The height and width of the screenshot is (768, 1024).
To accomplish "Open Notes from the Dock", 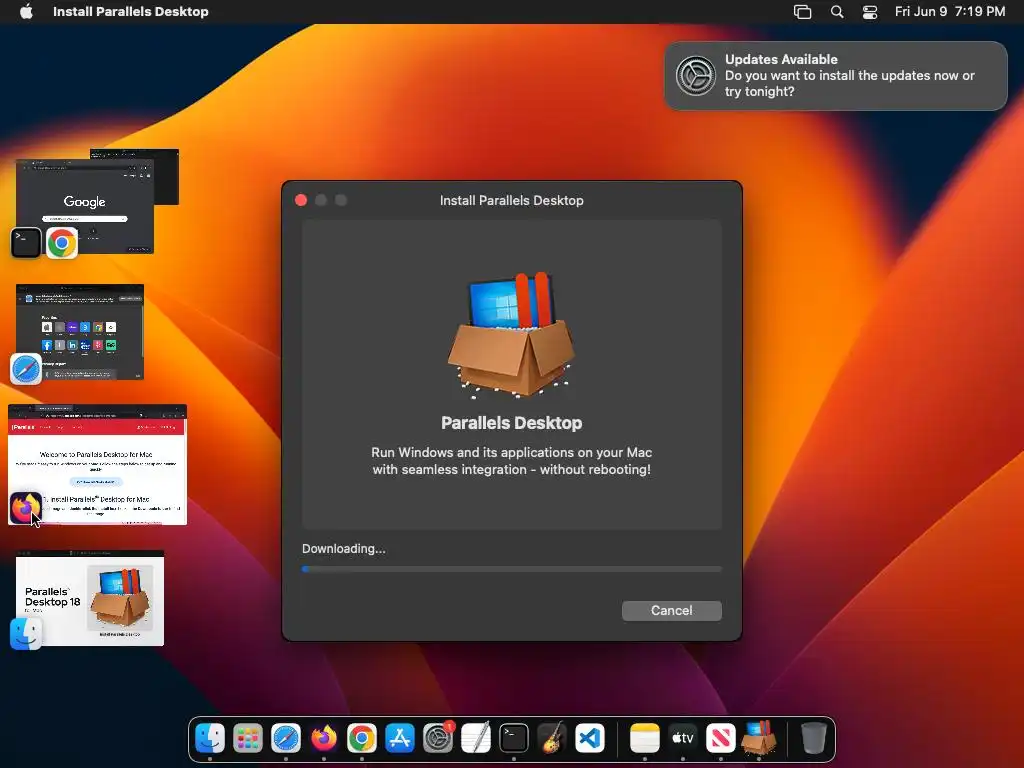I will [x=645, y=739].
